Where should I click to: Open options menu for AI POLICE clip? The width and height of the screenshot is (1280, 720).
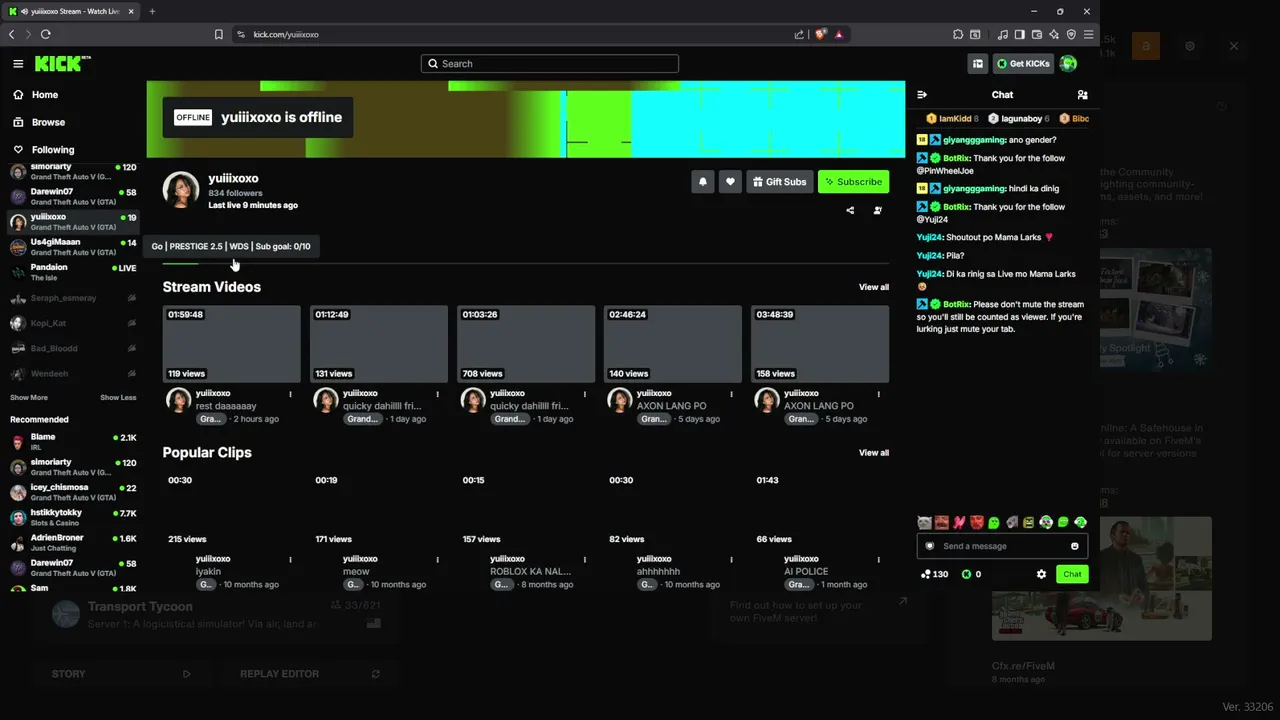pyautogui.click(x=879, y=560)
